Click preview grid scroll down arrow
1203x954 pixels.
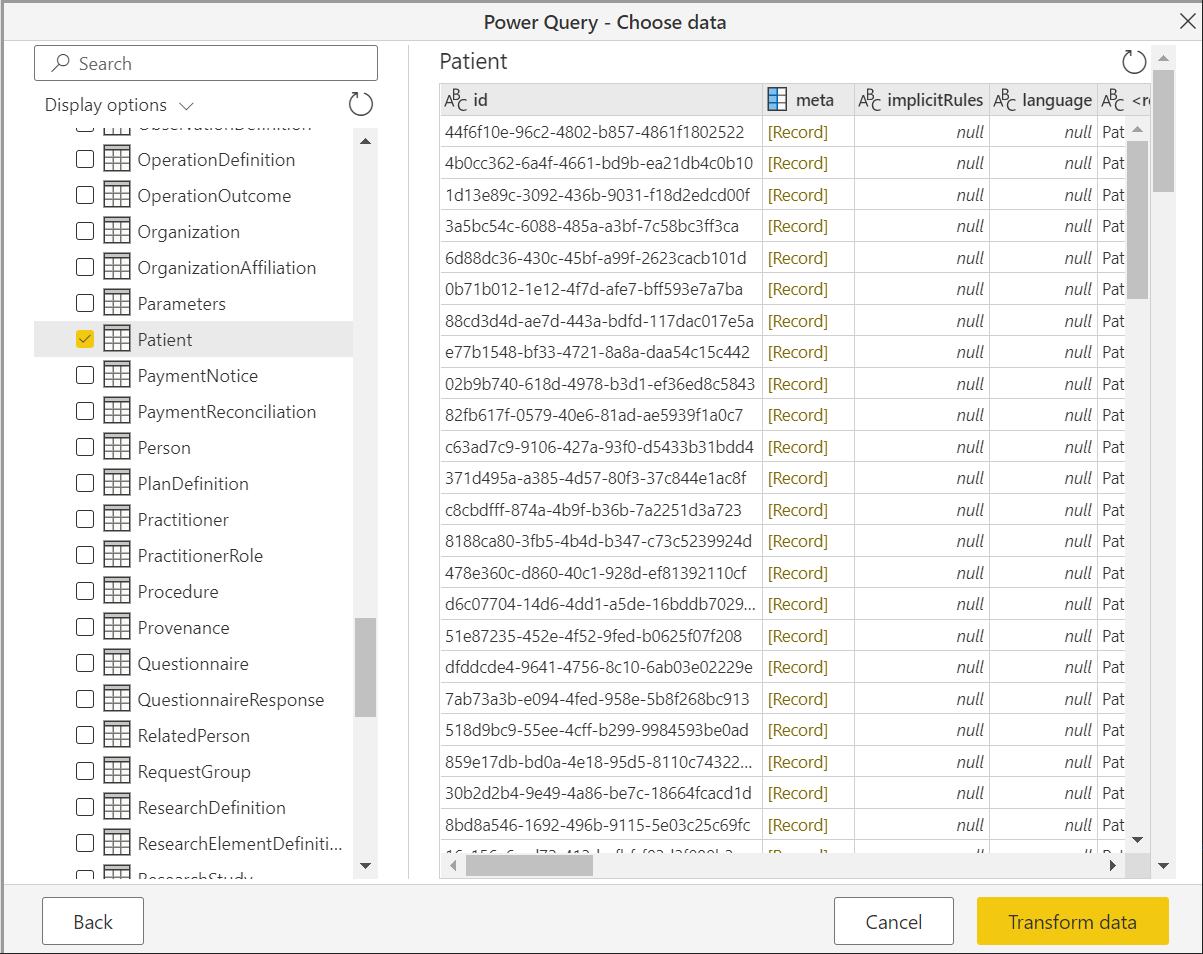(1137, 839)
